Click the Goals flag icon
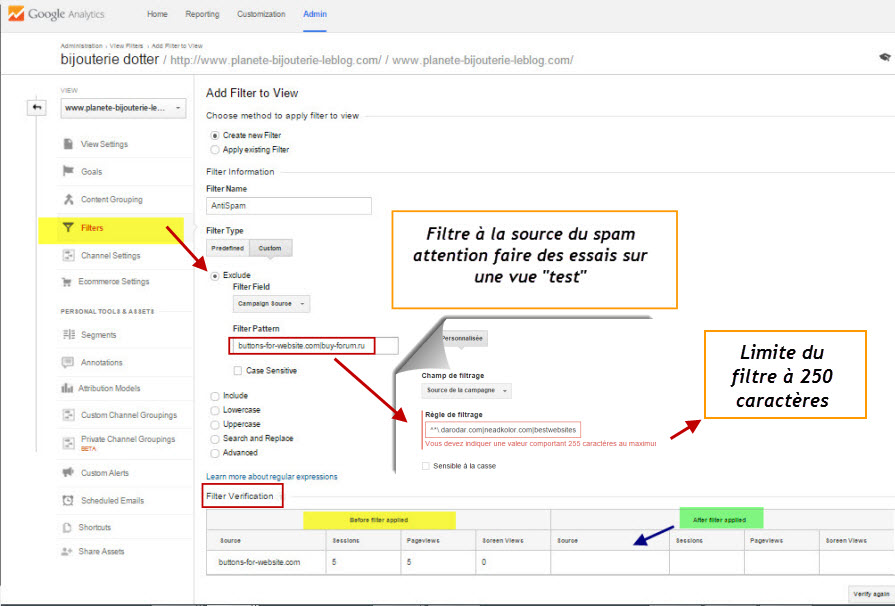This screenshot has height=606, width=895. click(x=68, y=171)
